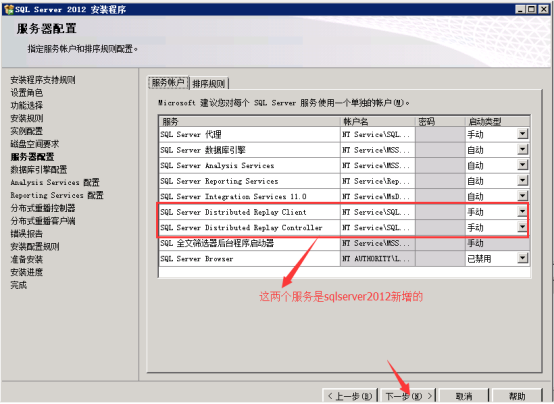Select Reporting Services 配置 step in sidebar
This screenshot has width=554, height=404.
pyautogui.click(x=57, y=195)
